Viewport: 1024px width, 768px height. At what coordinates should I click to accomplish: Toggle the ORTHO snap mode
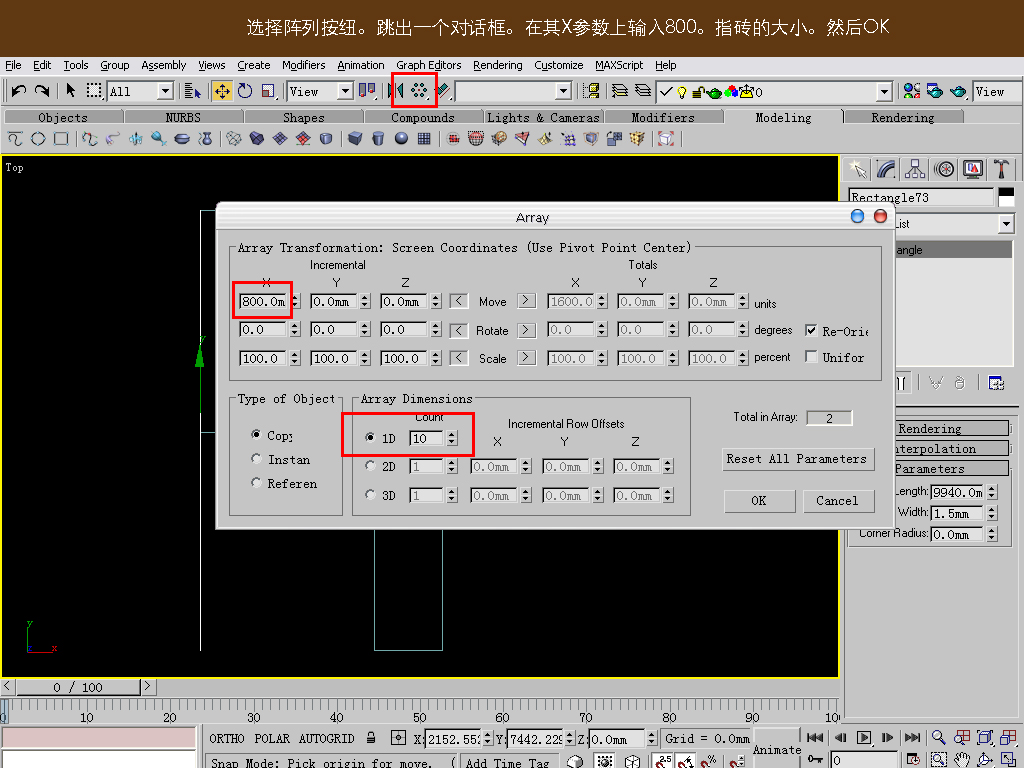[227, 739]
